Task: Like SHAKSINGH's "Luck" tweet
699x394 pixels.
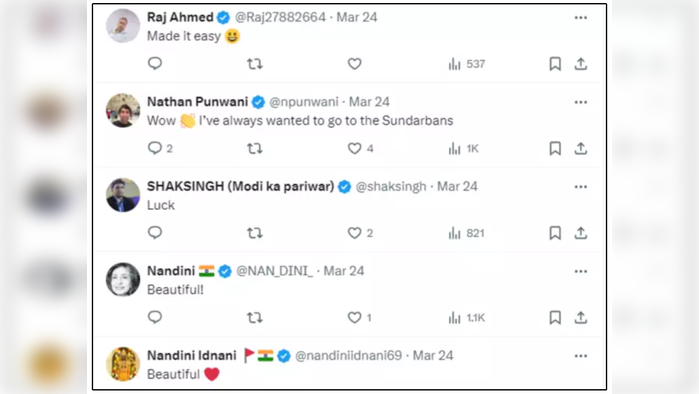Action: 360,233
